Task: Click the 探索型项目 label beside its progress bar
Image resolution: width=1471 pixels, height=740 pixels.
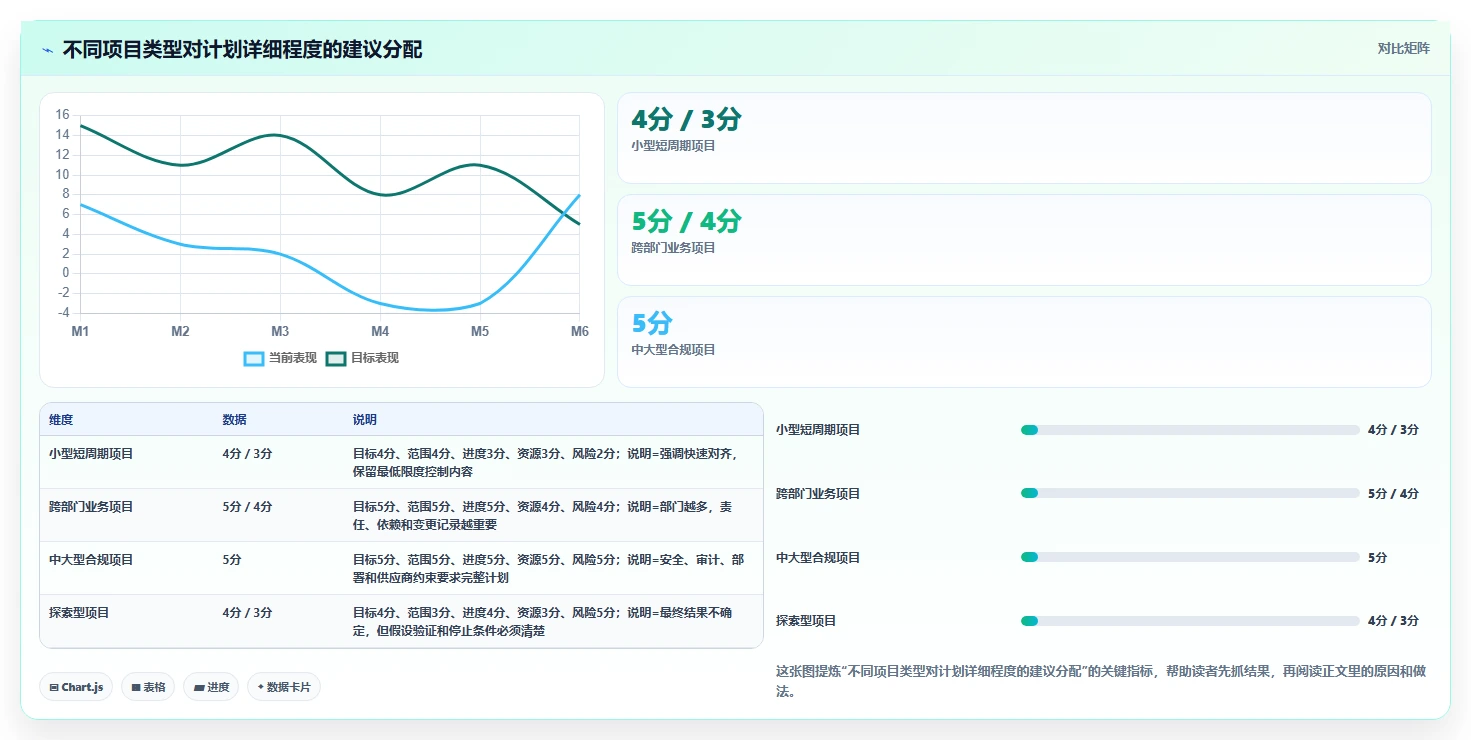Action: pos(806,621)
